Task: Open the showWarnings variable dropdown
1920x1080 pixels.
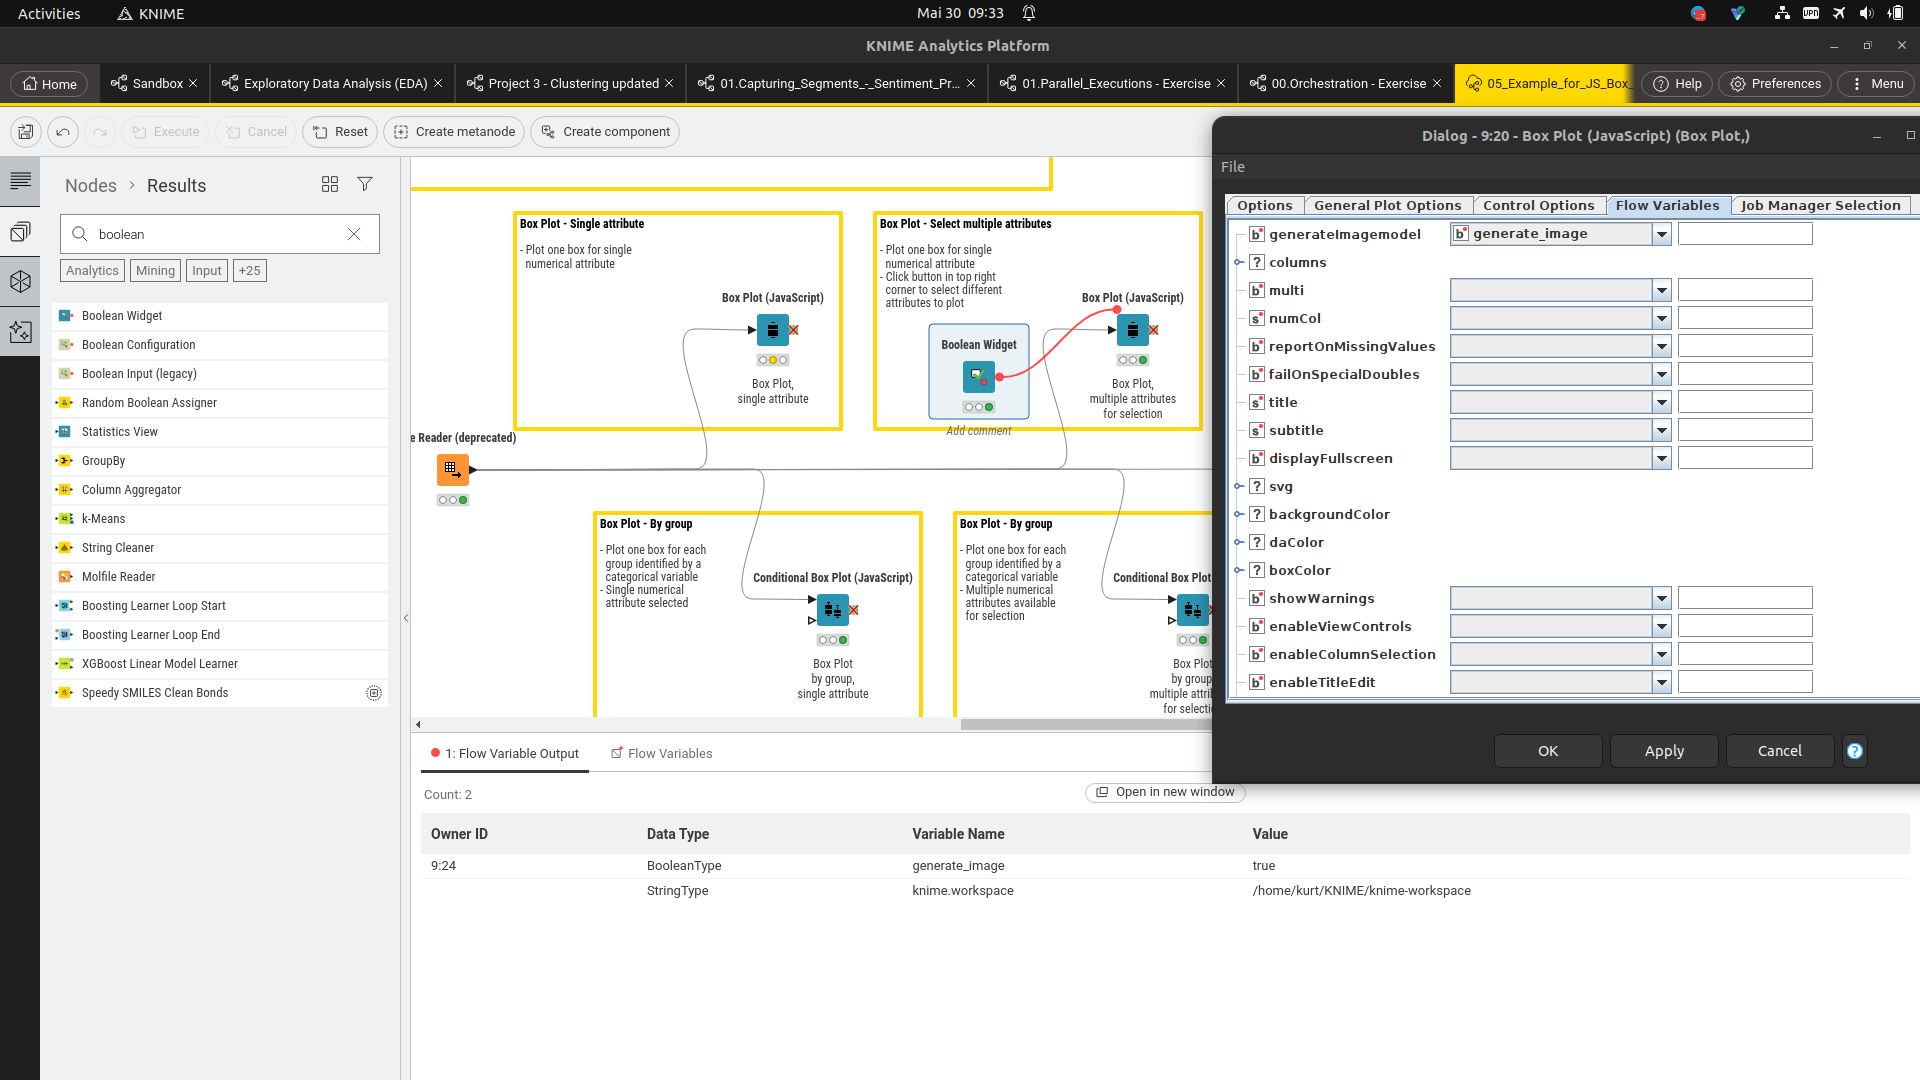Action: [1661, 598]
